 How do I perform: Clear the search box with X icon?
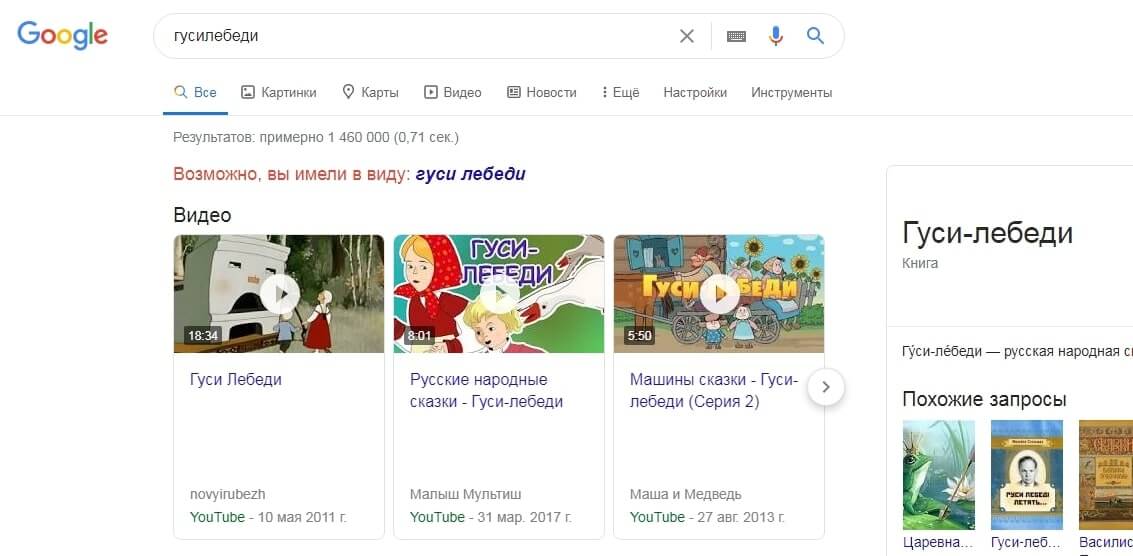(686, 36)
